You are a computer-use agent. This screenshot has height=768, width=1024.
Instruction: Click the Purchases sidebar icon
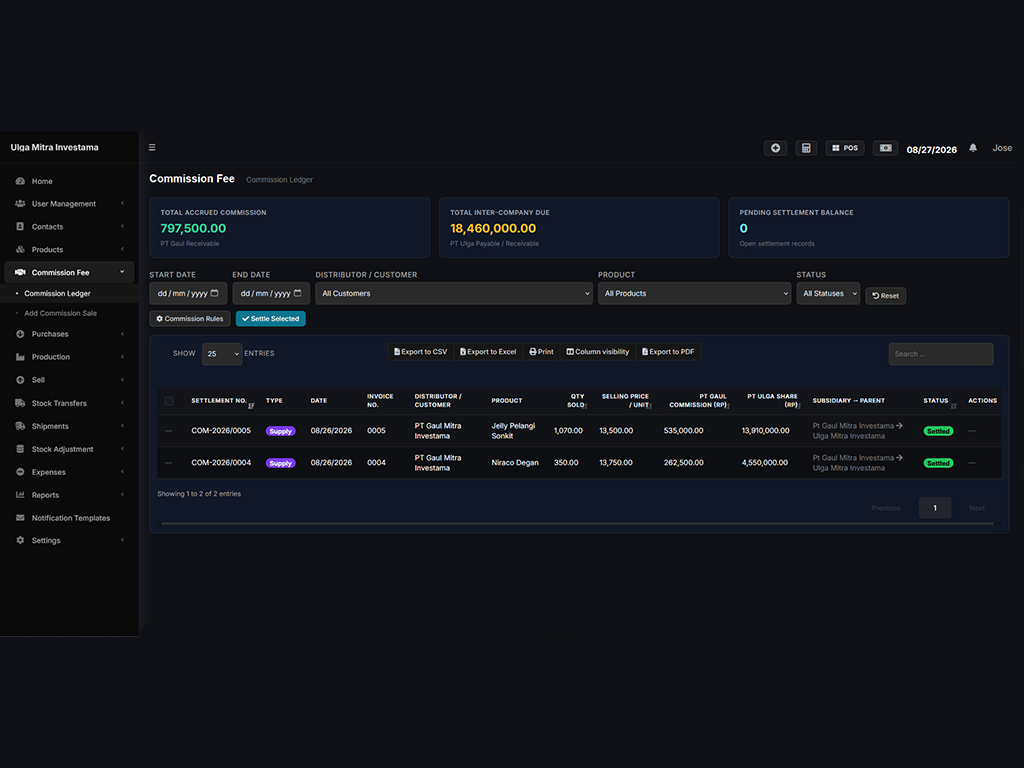point(20,334)
